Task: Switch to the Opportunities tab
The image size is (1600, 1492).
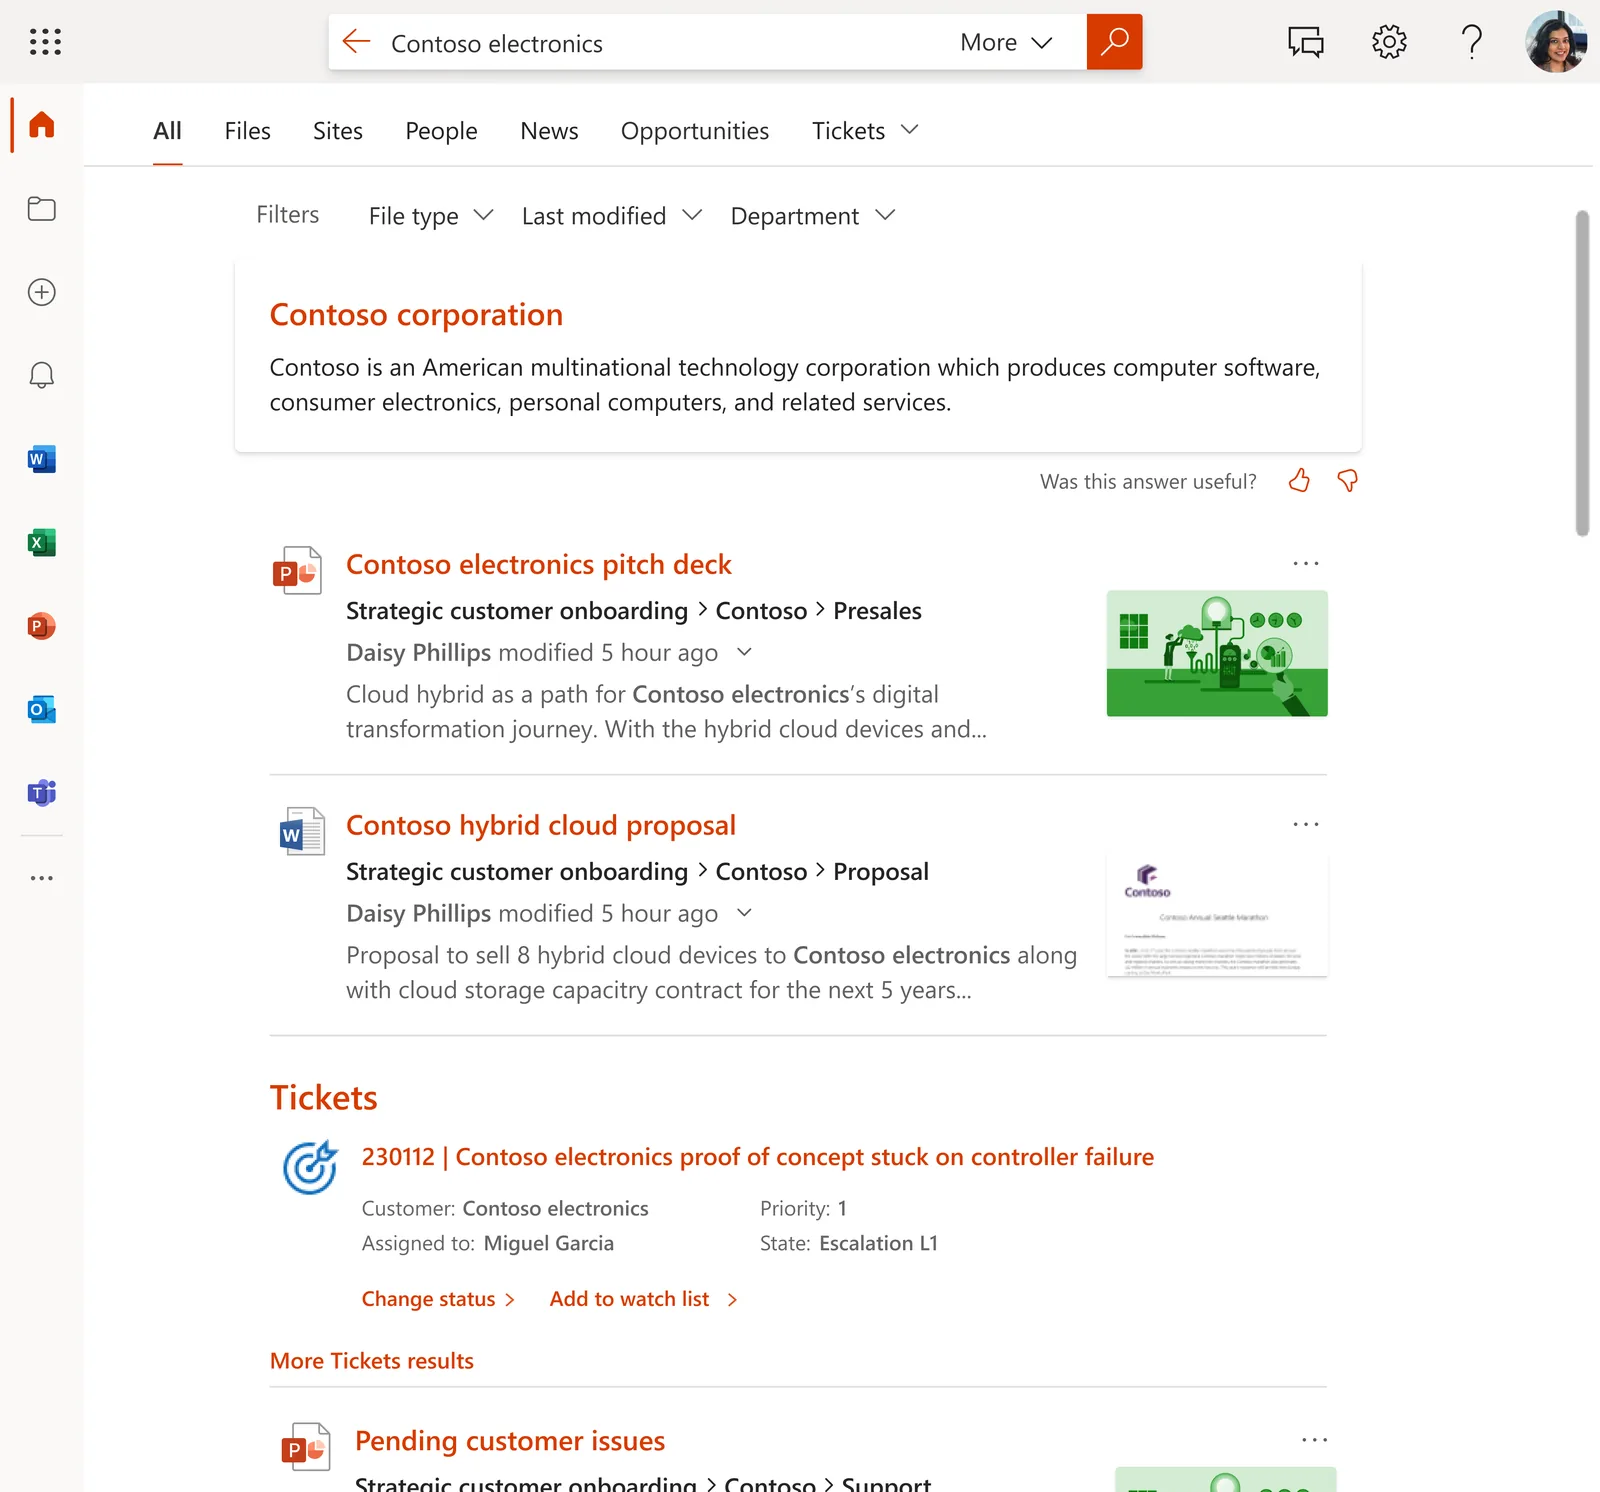Action: tap(695, 131)
